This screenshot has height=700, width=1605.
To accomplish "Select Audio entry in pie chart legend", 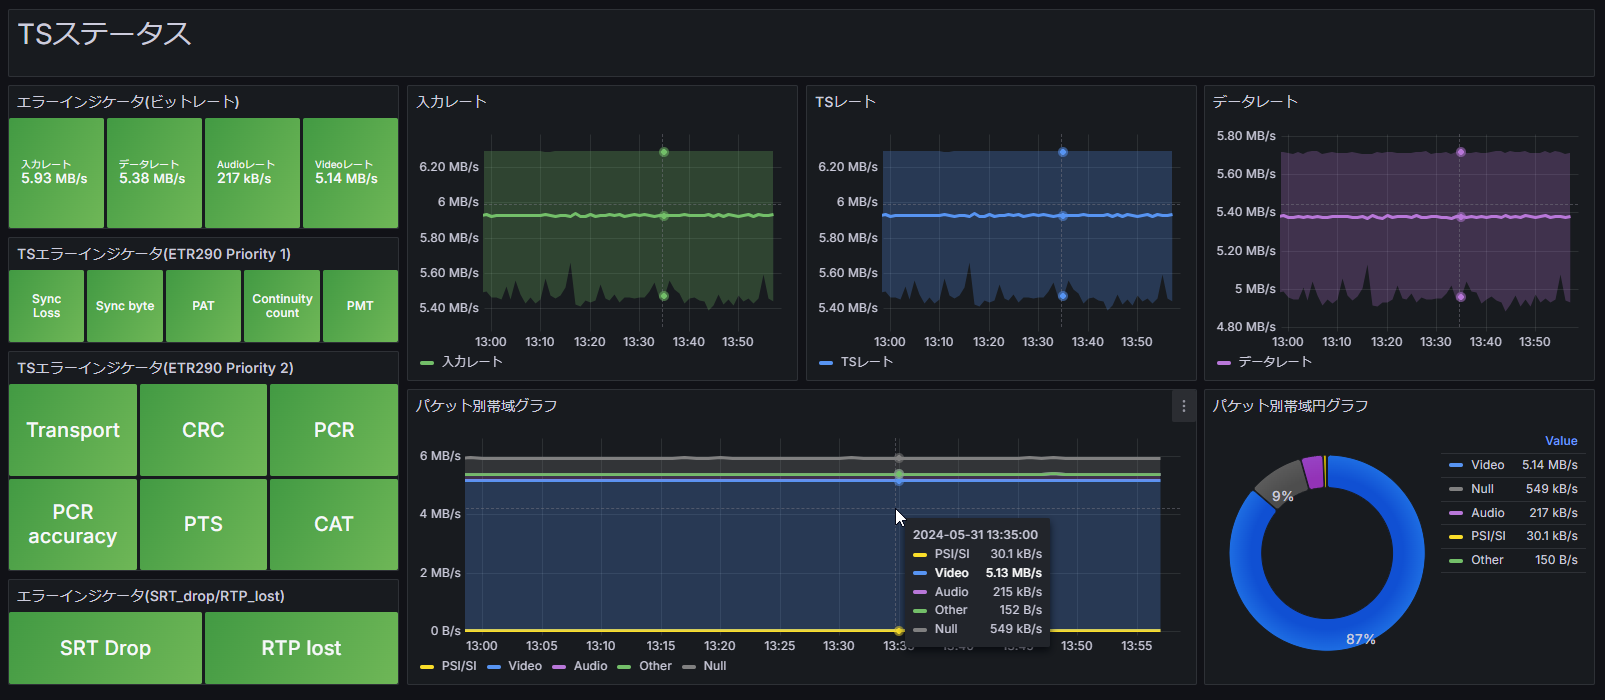I will 1487,513.
